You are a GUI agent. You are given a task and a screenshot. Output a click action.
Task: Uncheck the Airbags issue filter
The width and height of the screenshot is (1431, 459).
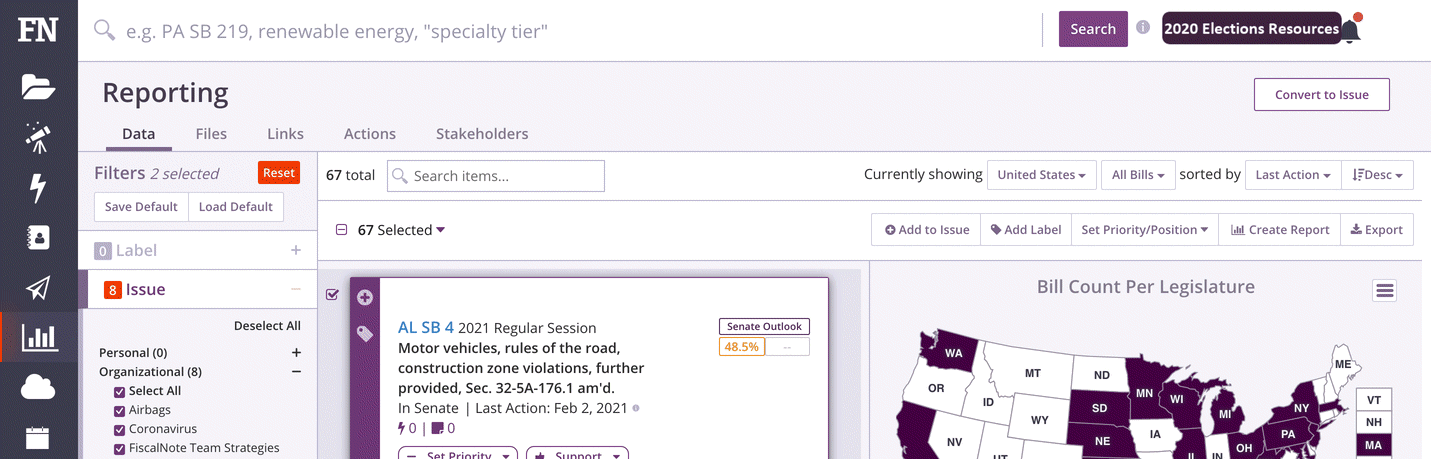point(120,410)
